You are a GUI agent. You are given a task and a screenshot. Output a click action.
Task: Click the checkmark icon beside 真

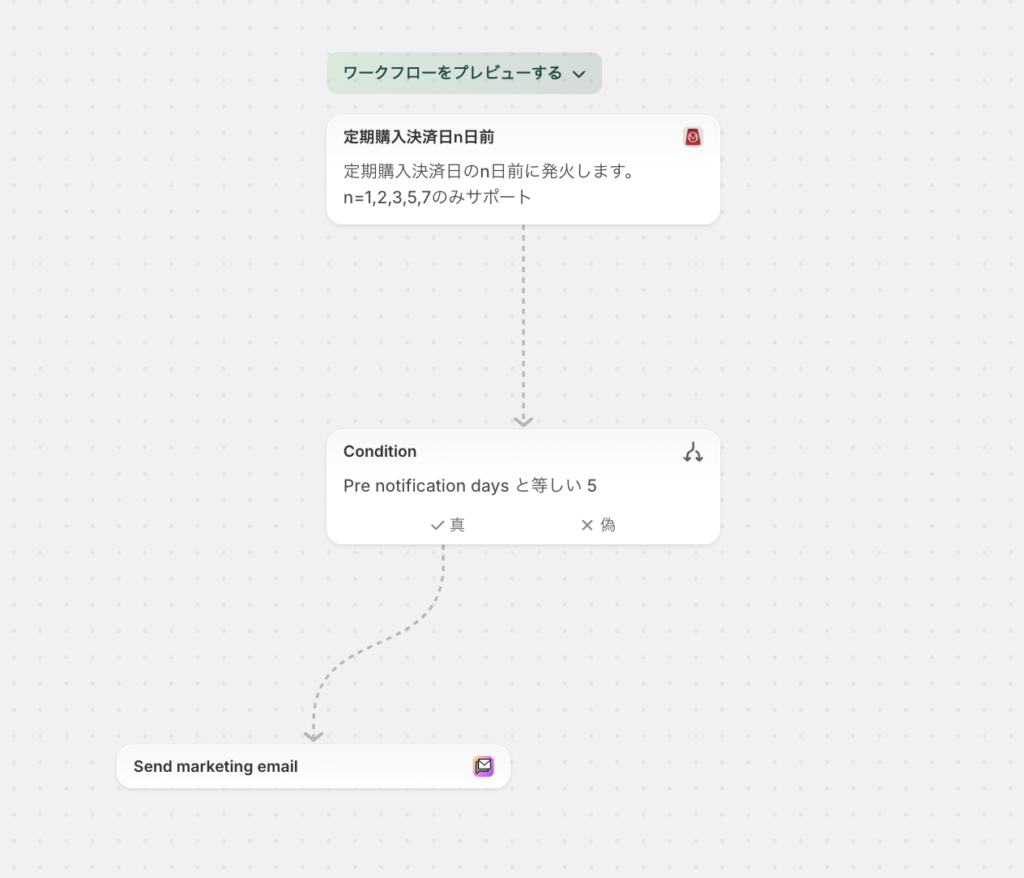click(437, 525)
